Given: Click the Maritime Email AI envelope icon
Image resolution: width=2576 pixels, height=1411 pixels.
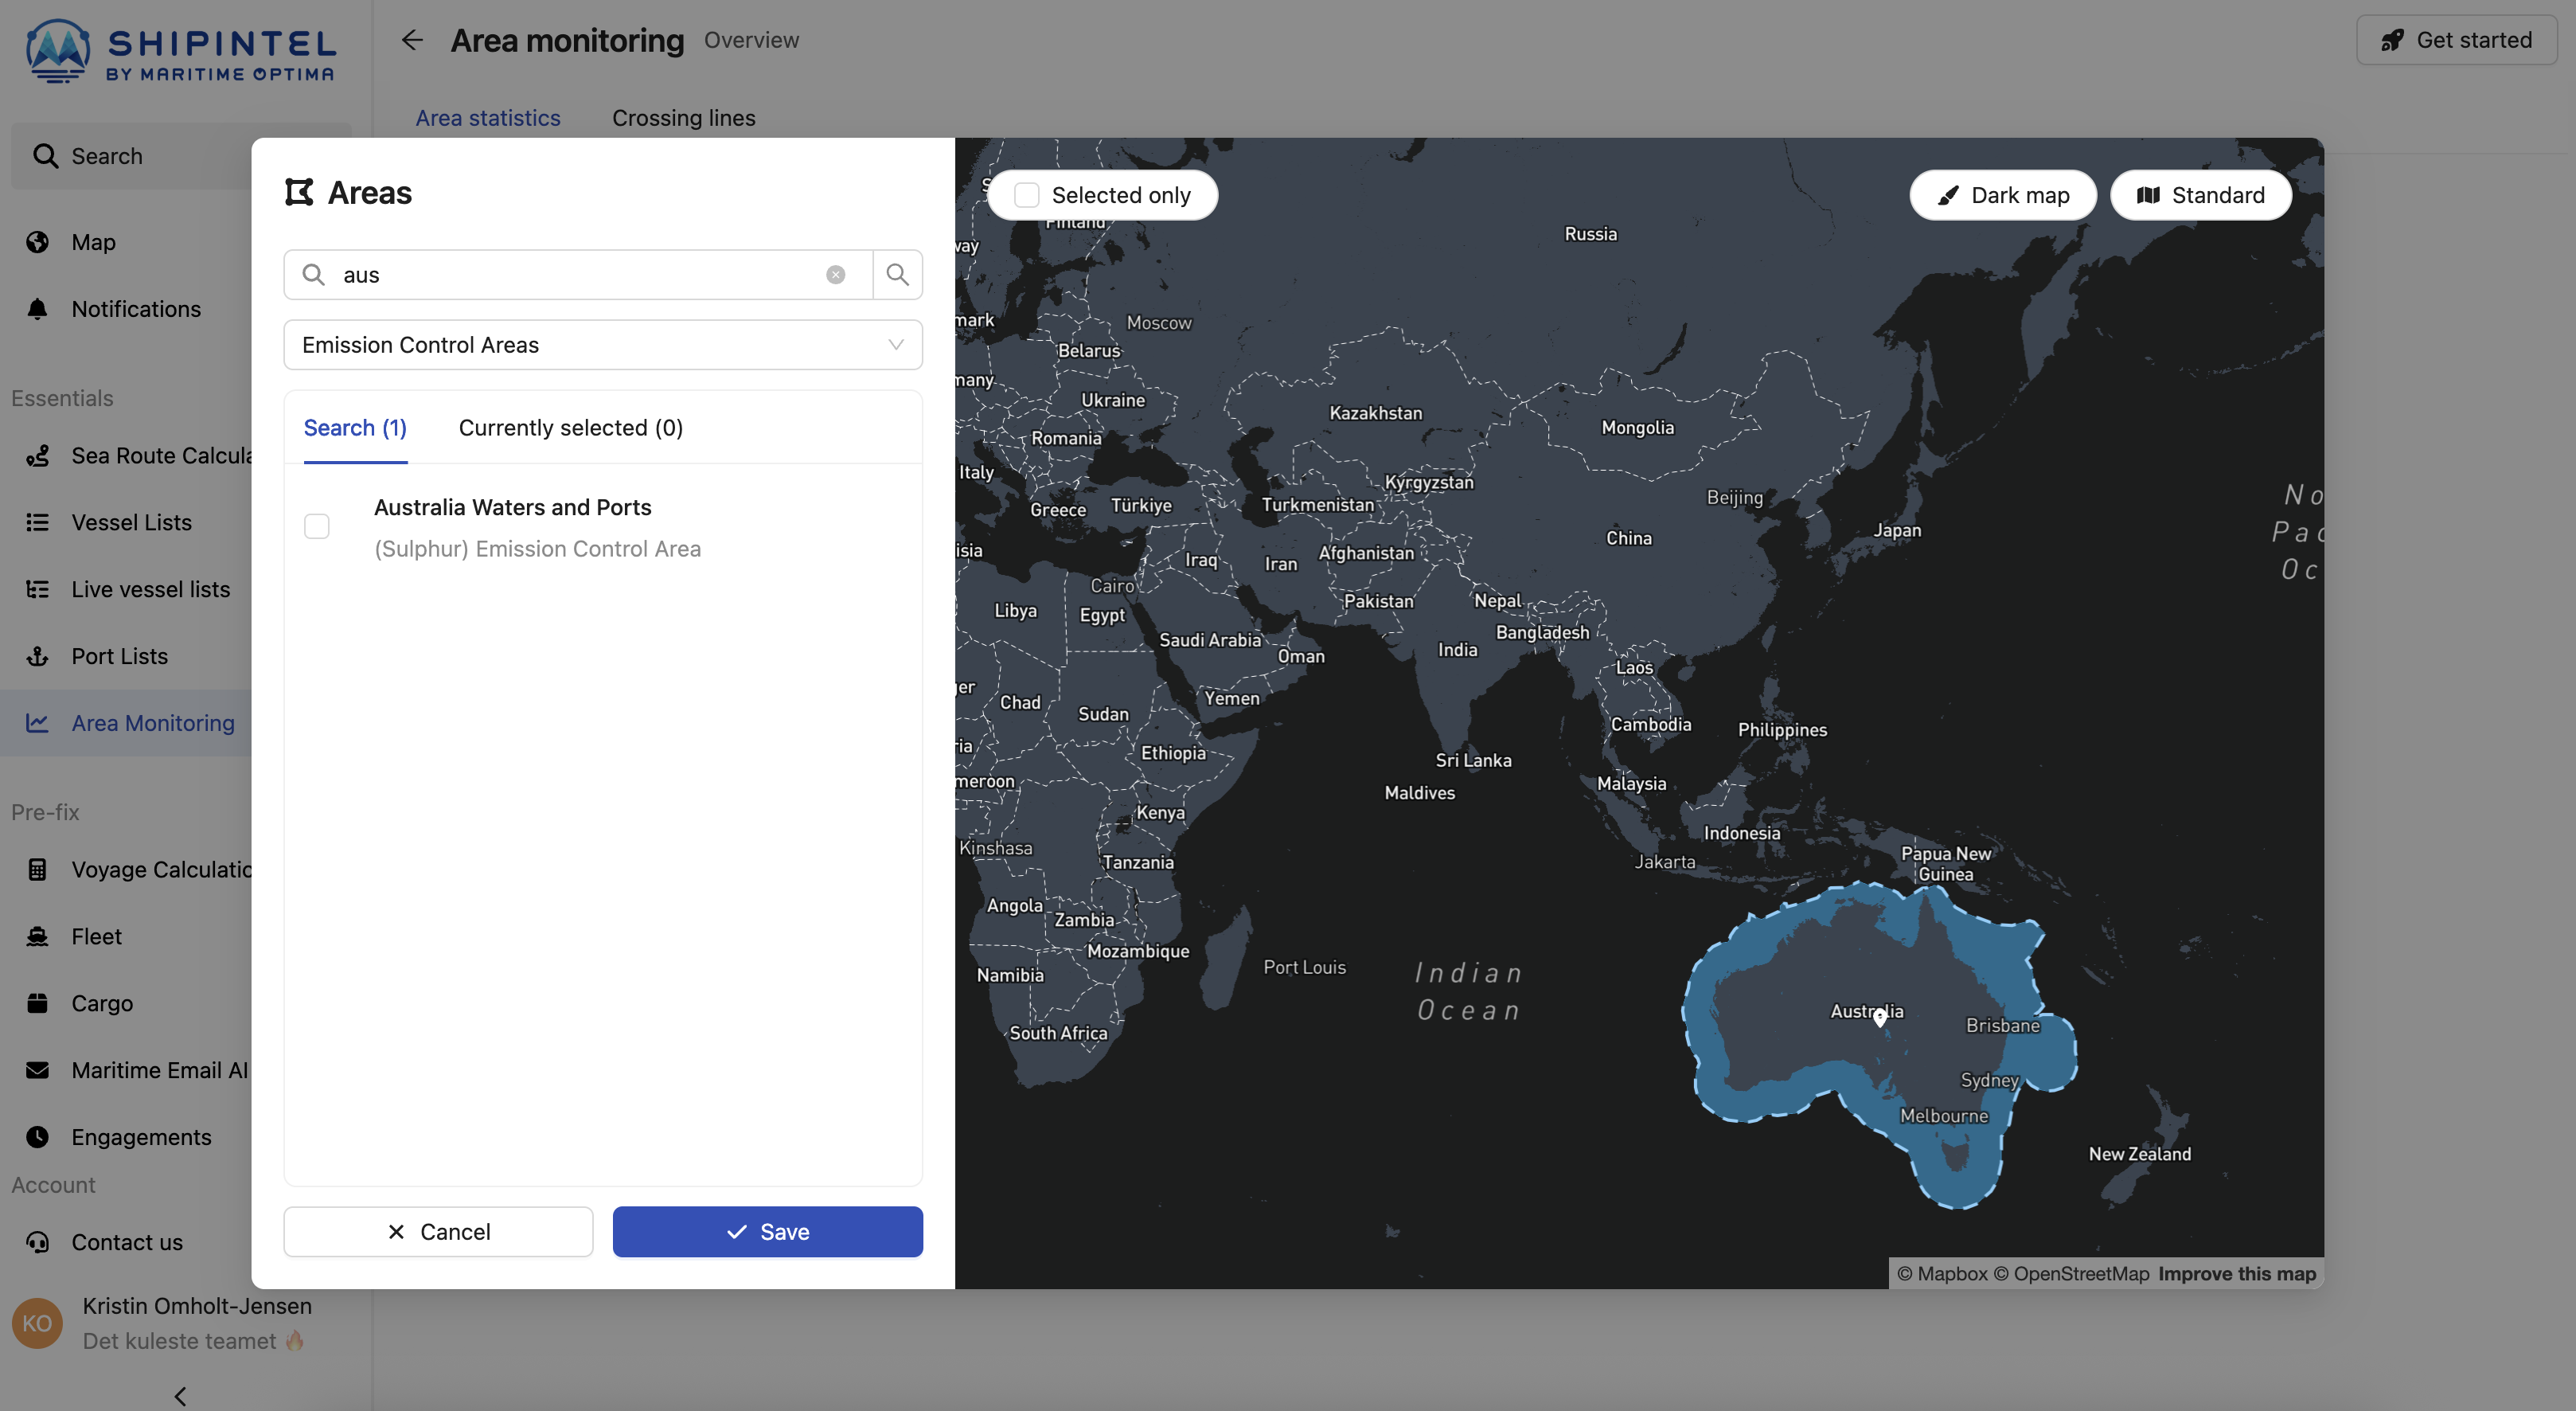Looking at the screenshot, I should pyautogui.click(x=38, y=1070).
